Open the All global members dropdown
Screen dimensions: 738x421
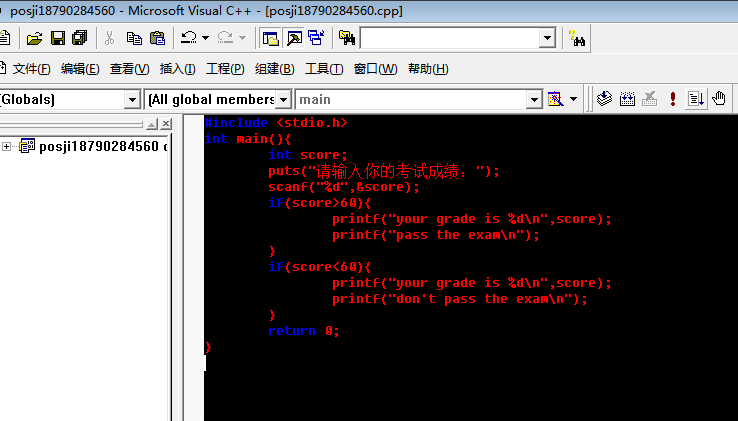(283, 99)
